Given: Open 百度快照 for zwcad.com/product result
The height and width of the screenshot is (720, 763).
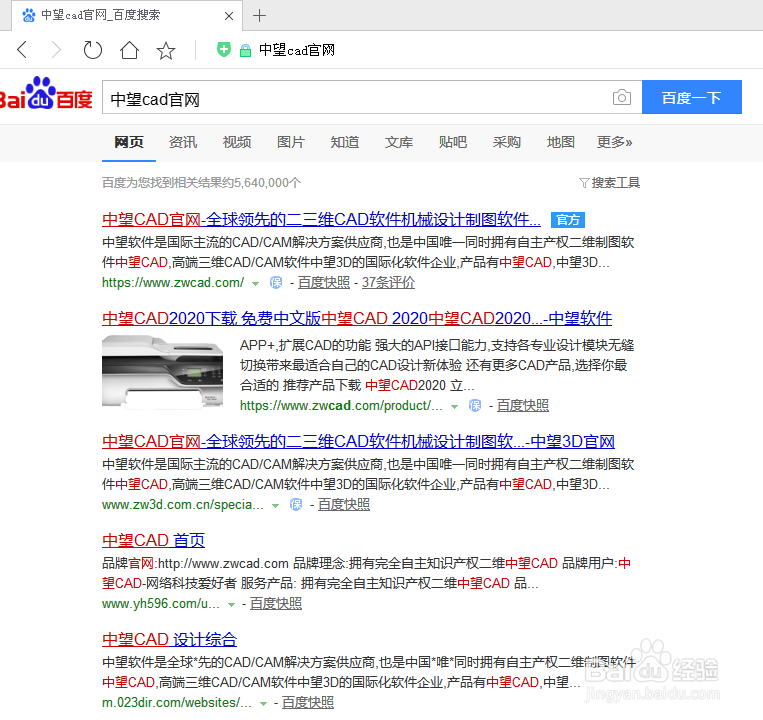Looking at the screenshot, I should pos(523,406).
